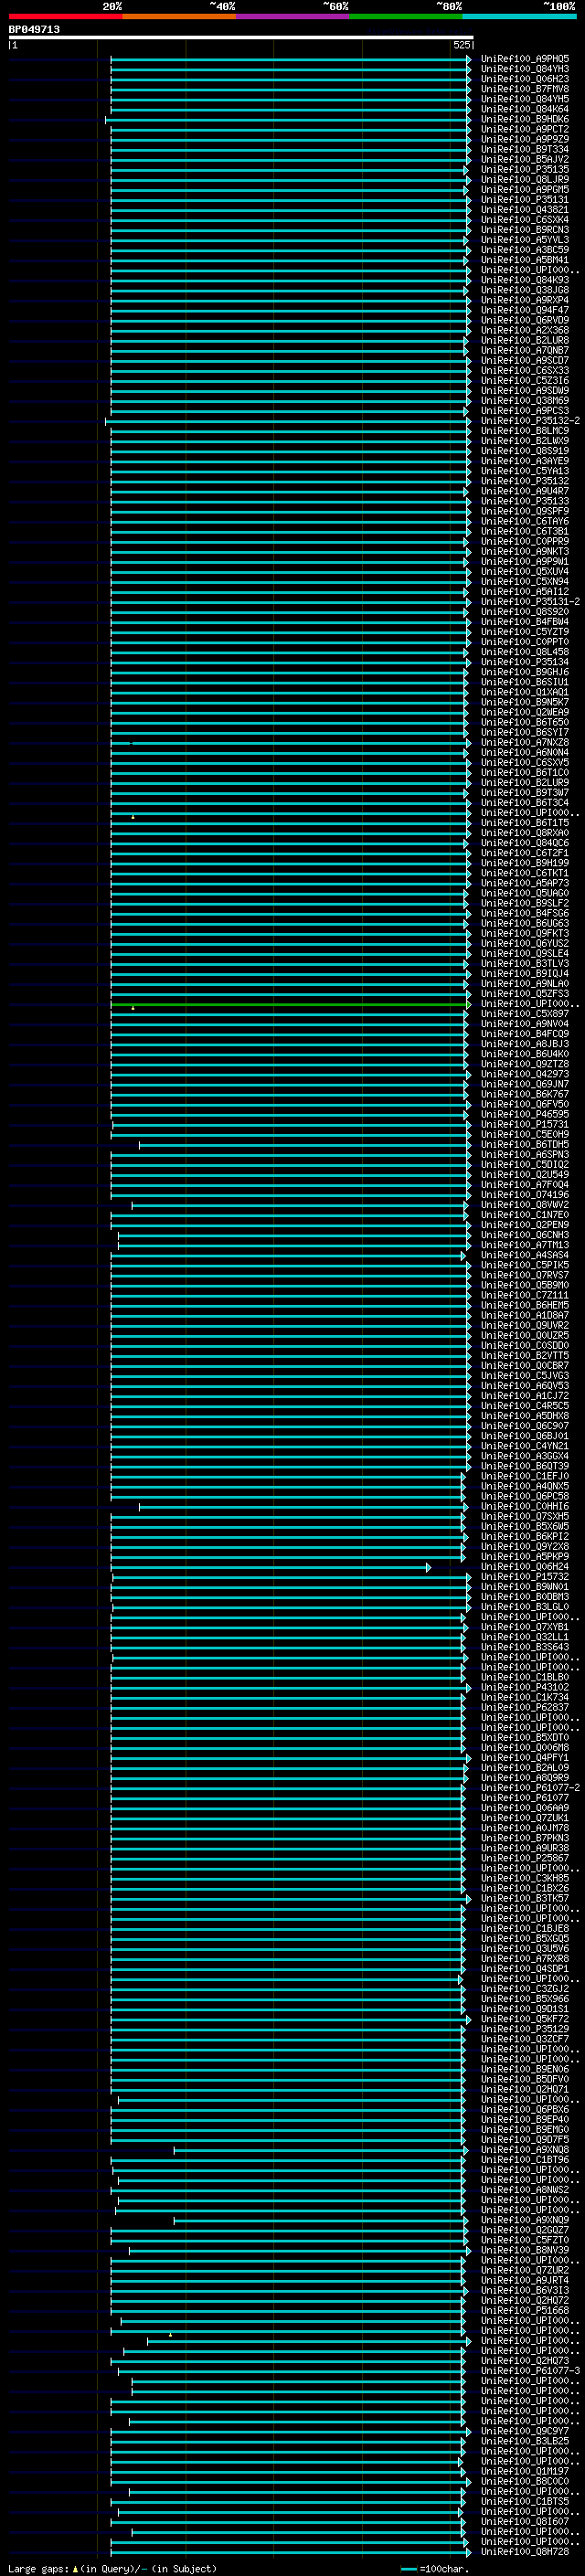This screenshot has height=2576, width=585.
Task: Select label UniRef100_P62837
Action: click(x=525, y=1707)
